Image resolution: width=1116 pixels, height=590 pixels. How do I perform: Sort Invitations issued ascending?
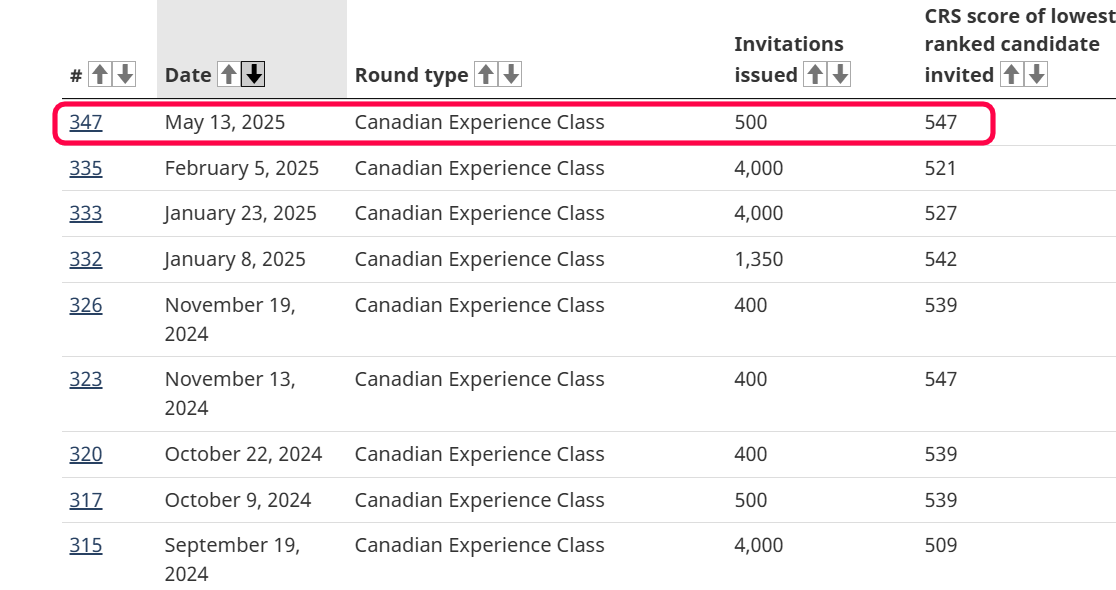[x=815, y=74]
